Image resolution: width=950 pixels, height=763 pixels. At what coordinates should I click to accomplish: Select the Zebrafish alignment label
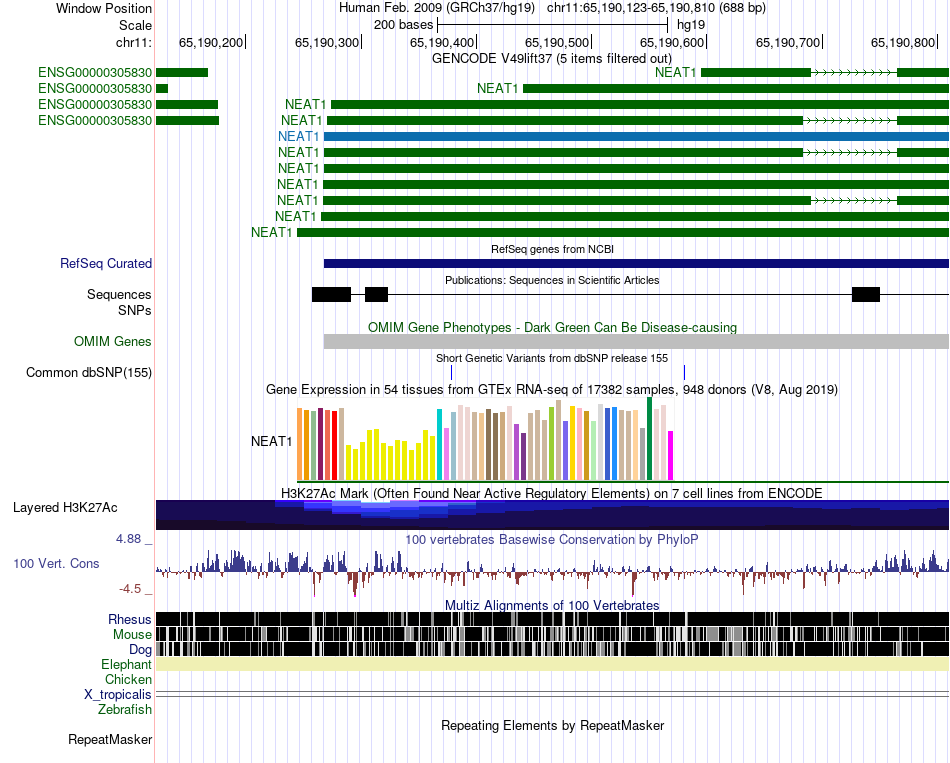pyautogui.click(x=125, y=710)
